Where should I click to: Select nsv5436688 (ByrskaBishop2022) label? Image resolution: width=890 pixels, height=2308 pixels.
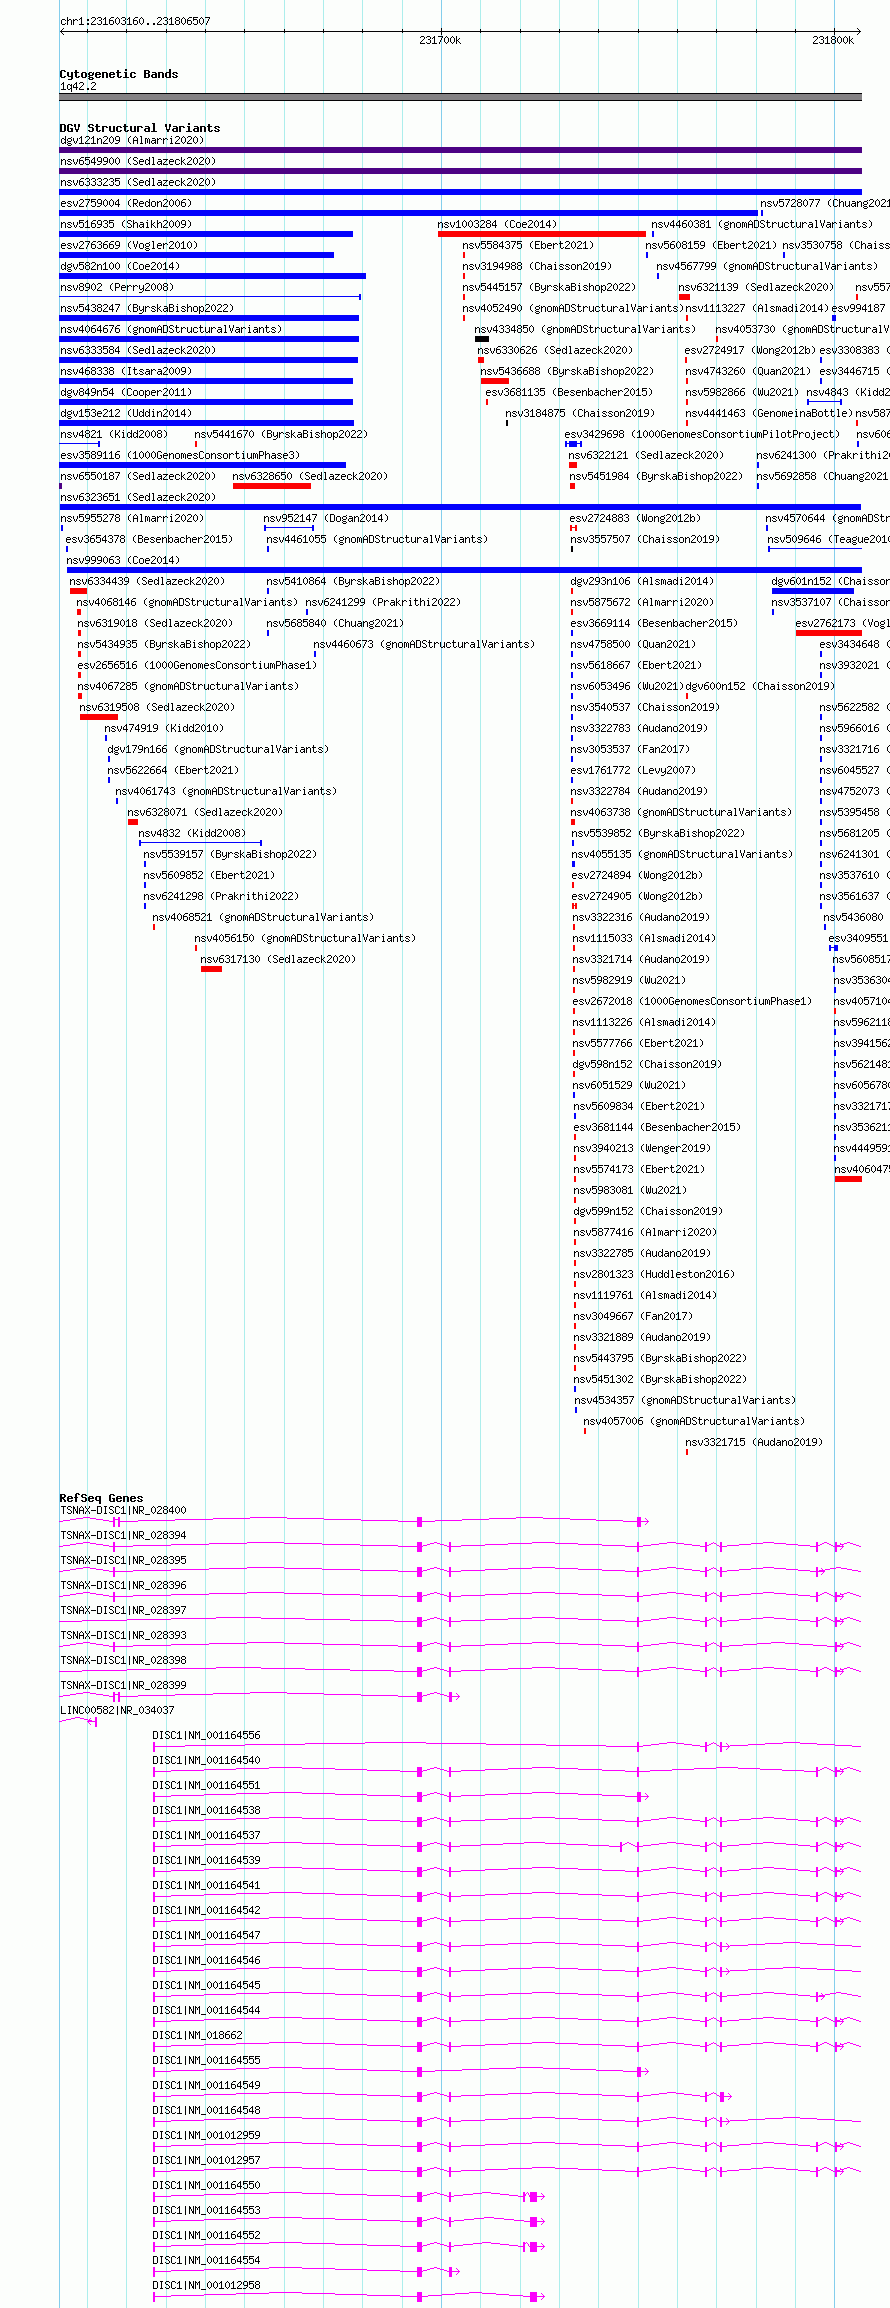point(567,371)
